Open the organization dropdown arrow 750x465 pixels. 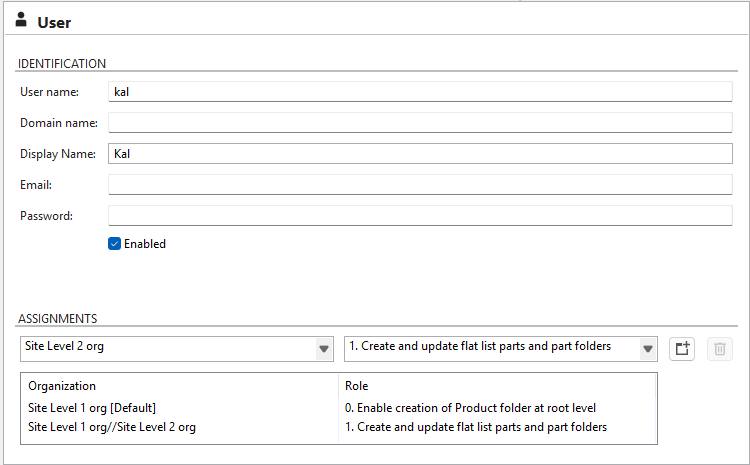coord(324,349)
